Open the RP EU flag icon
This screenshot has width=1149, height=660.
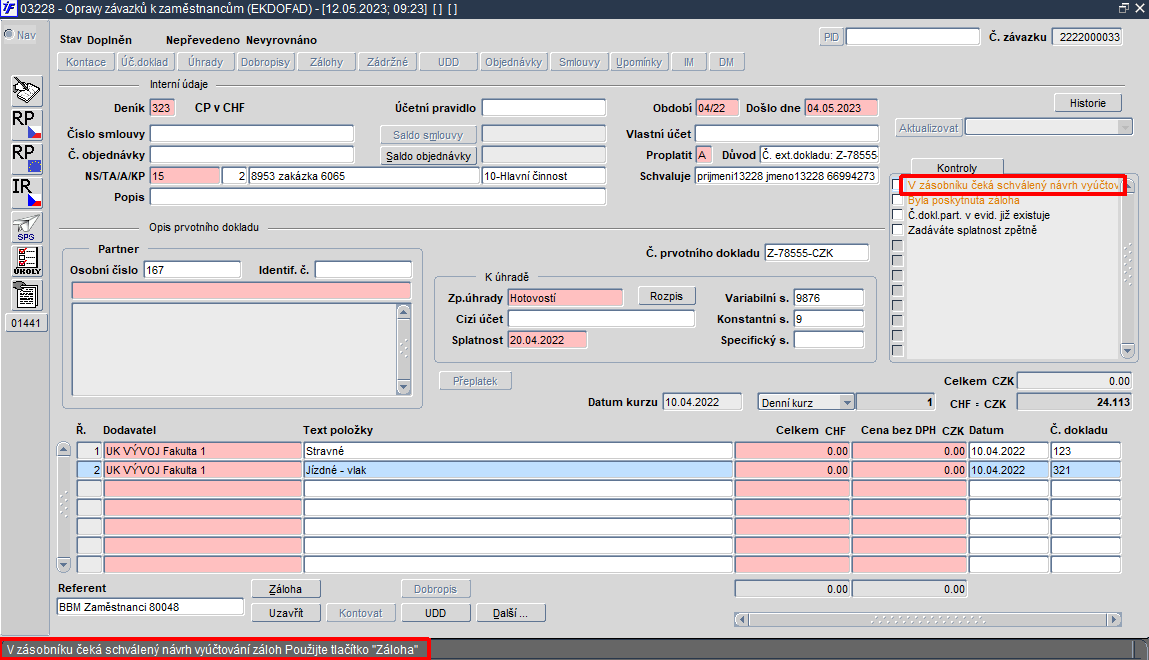pos(26,158)
